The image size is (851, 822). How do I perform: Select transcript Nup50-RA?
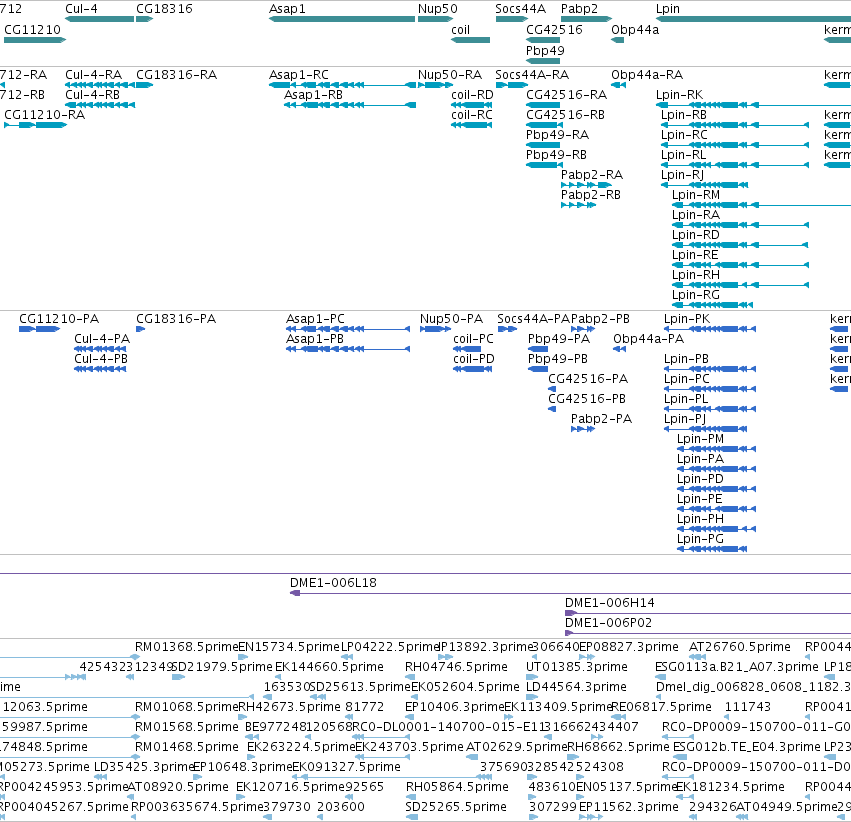coord(435,85)
